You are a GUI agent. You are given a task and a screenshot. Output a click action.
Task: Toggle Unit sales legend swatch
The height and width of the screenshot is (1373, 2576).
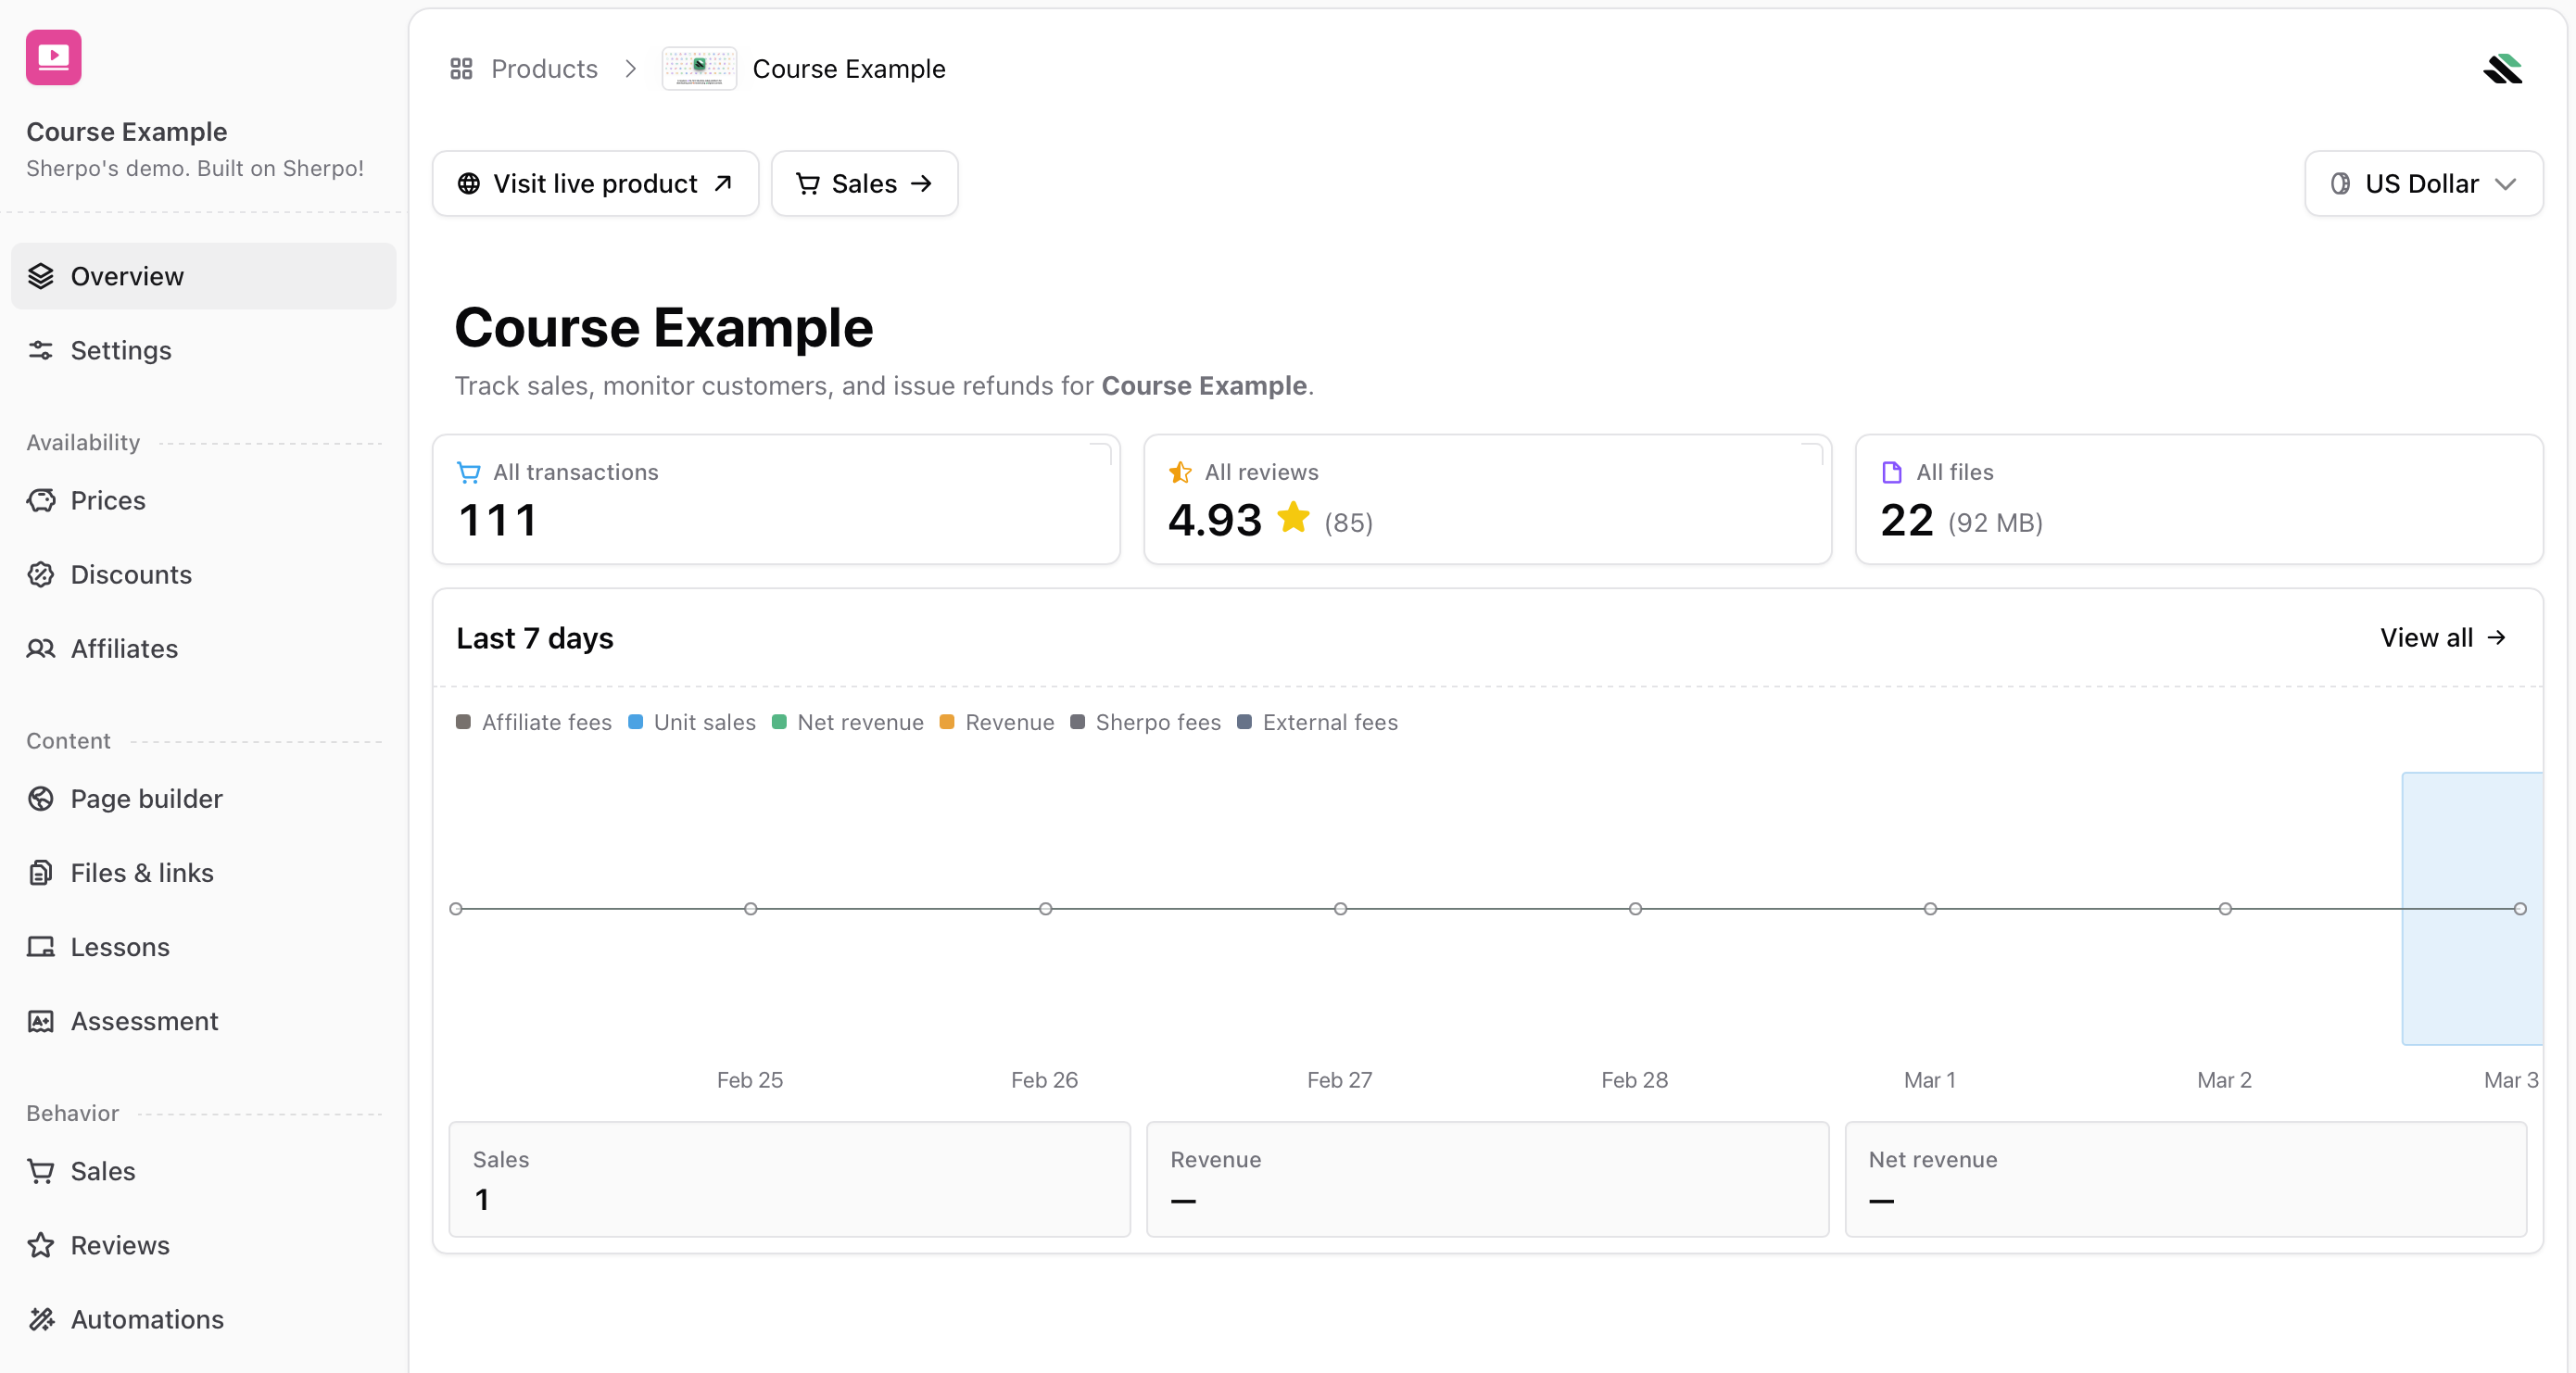click(x=635, y=722)
